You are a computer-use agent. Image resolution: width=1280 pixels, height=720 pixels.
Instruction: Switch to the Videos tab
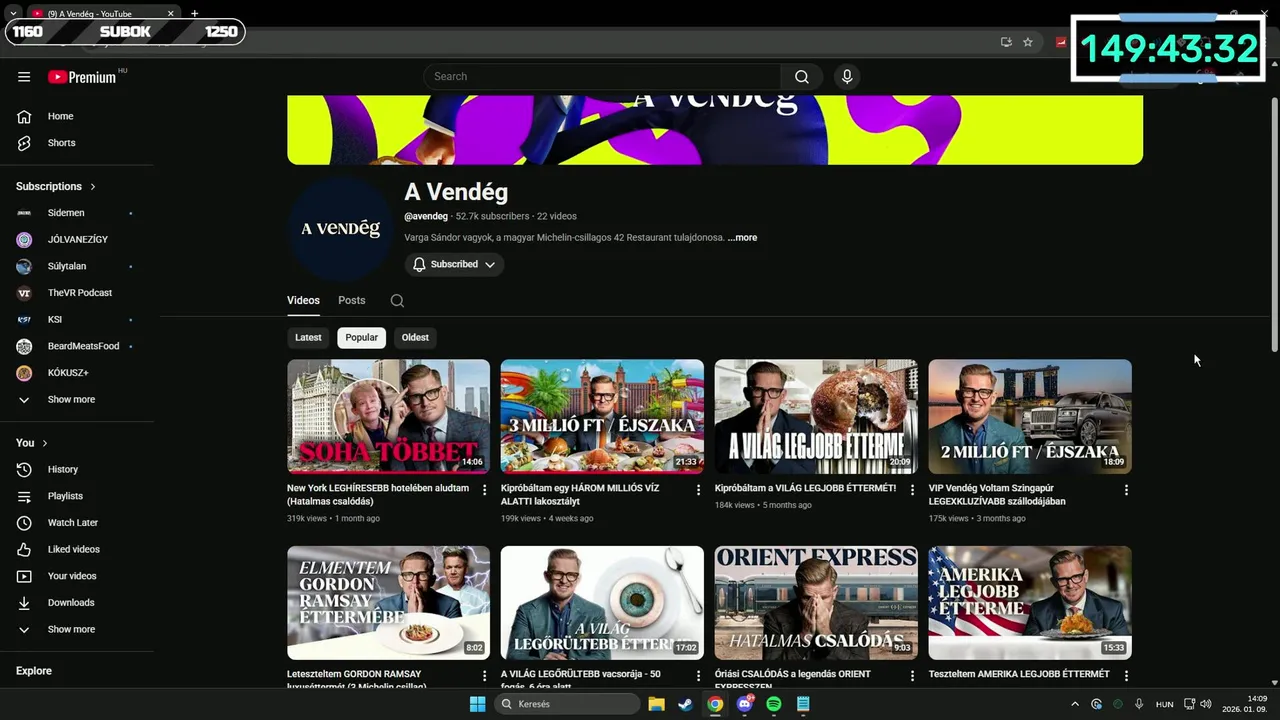tap(303, 300)
